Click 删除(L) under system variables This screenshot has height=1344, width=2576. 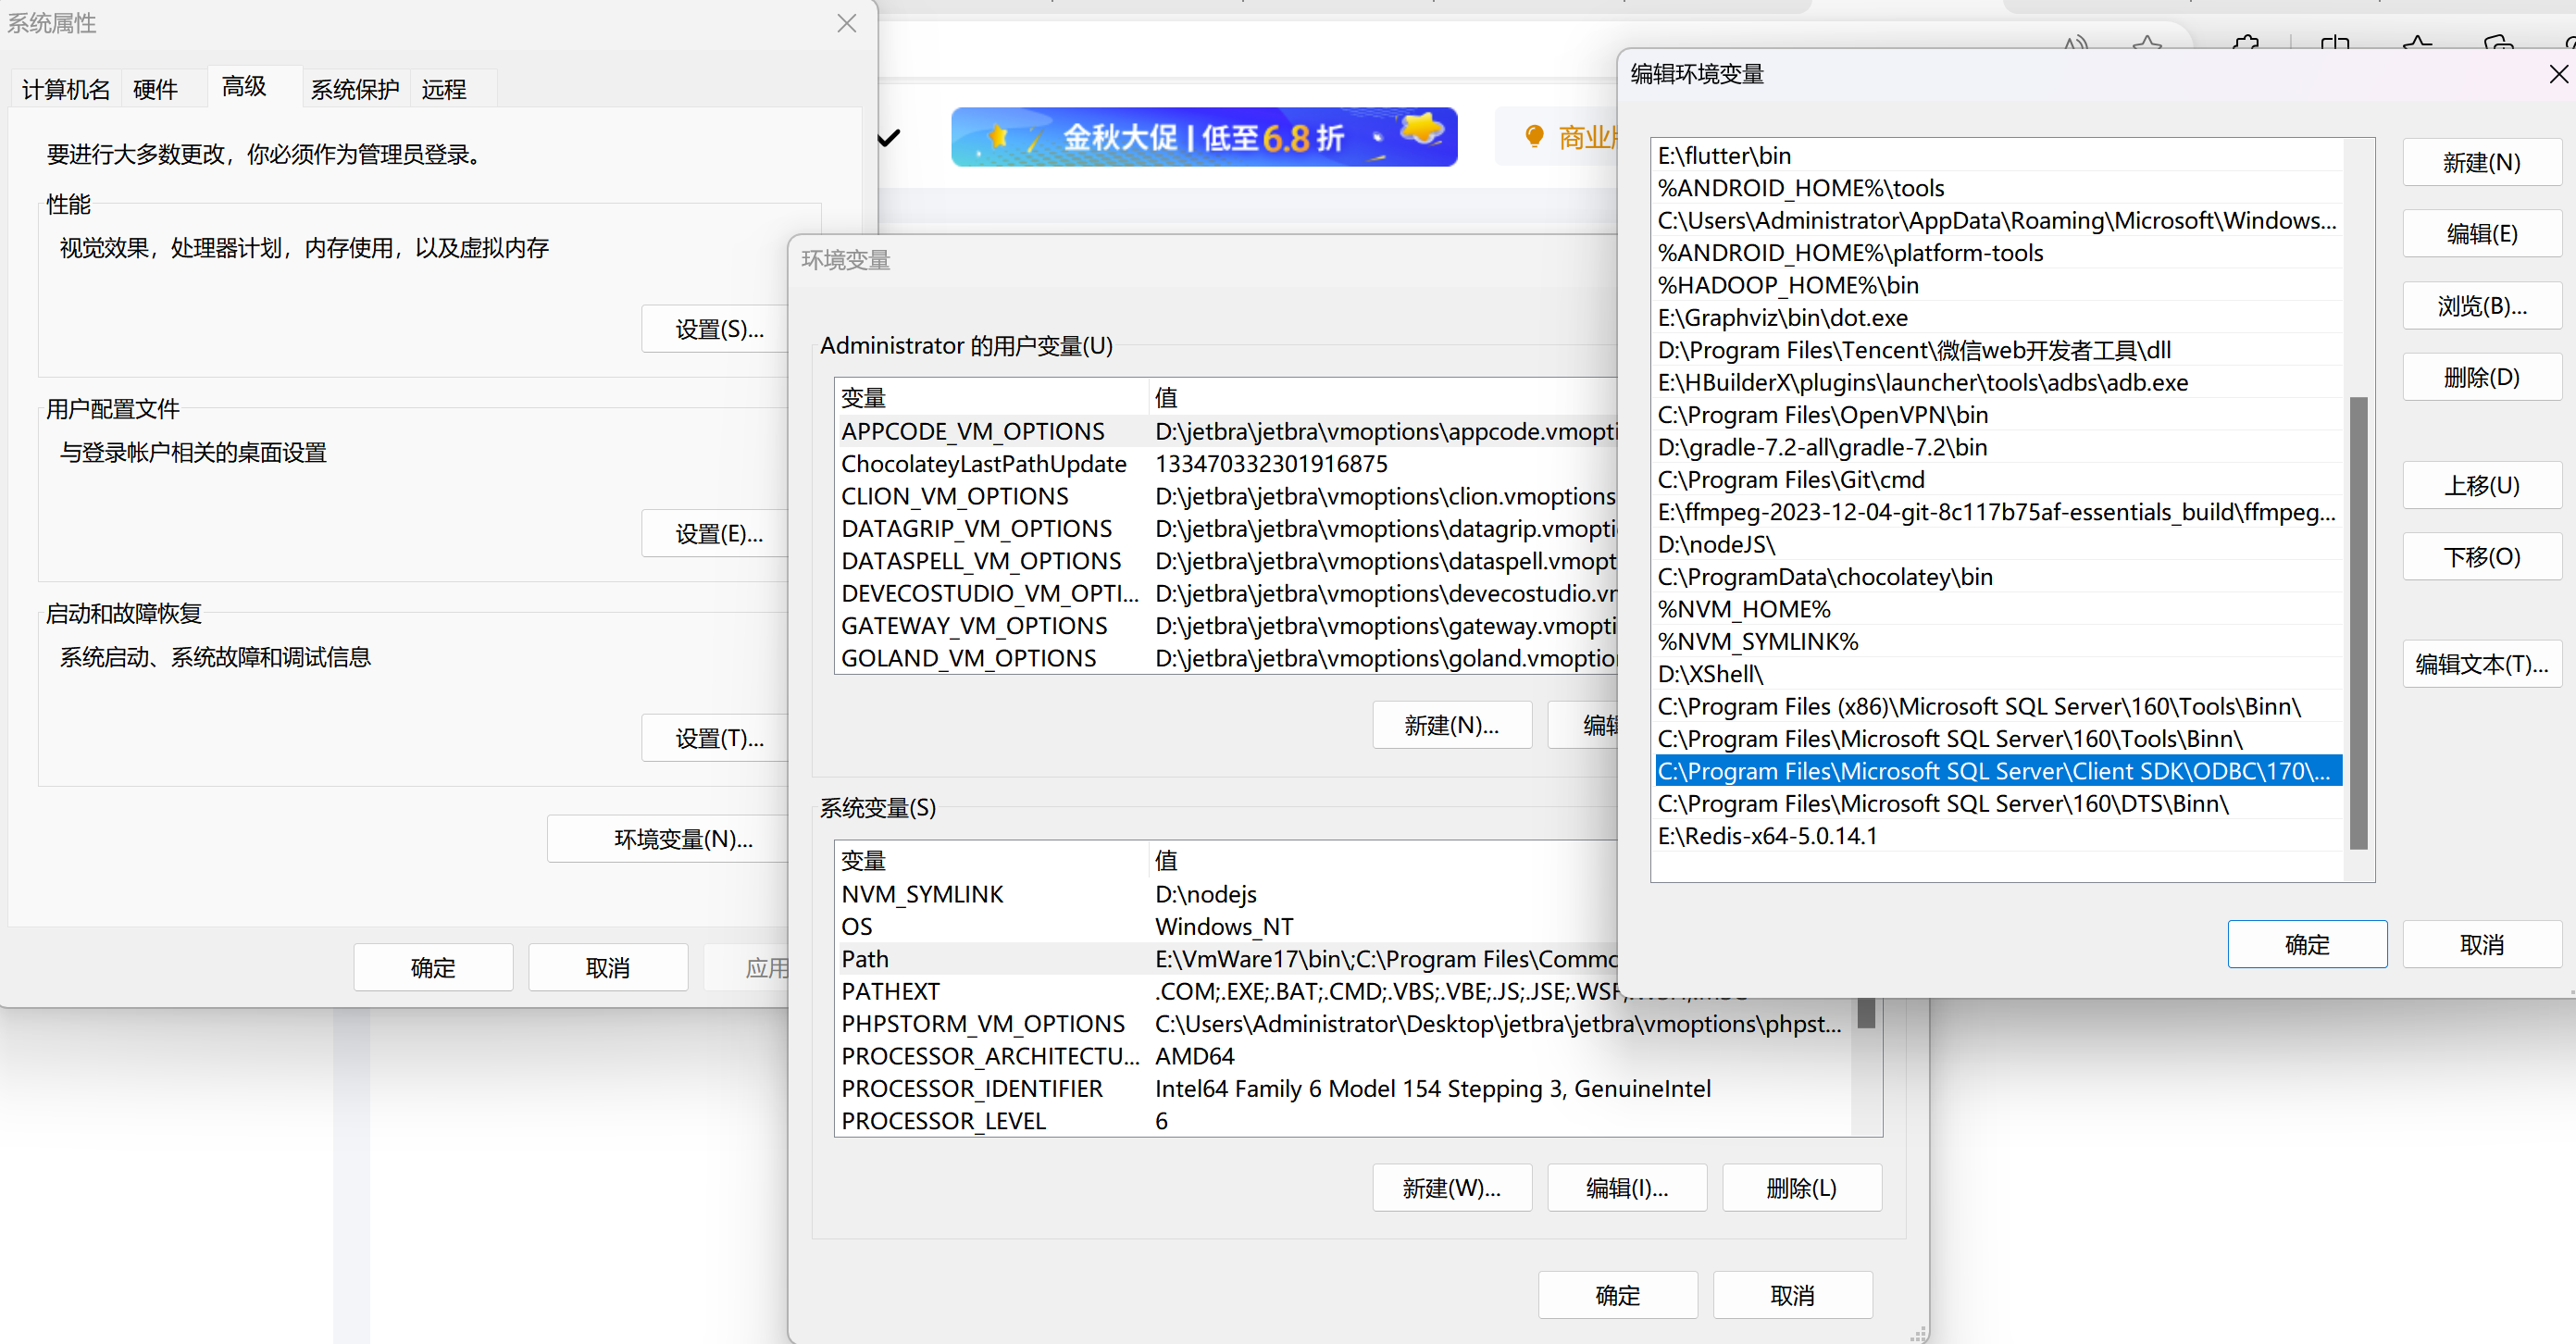click(x=1801, y=1188)
